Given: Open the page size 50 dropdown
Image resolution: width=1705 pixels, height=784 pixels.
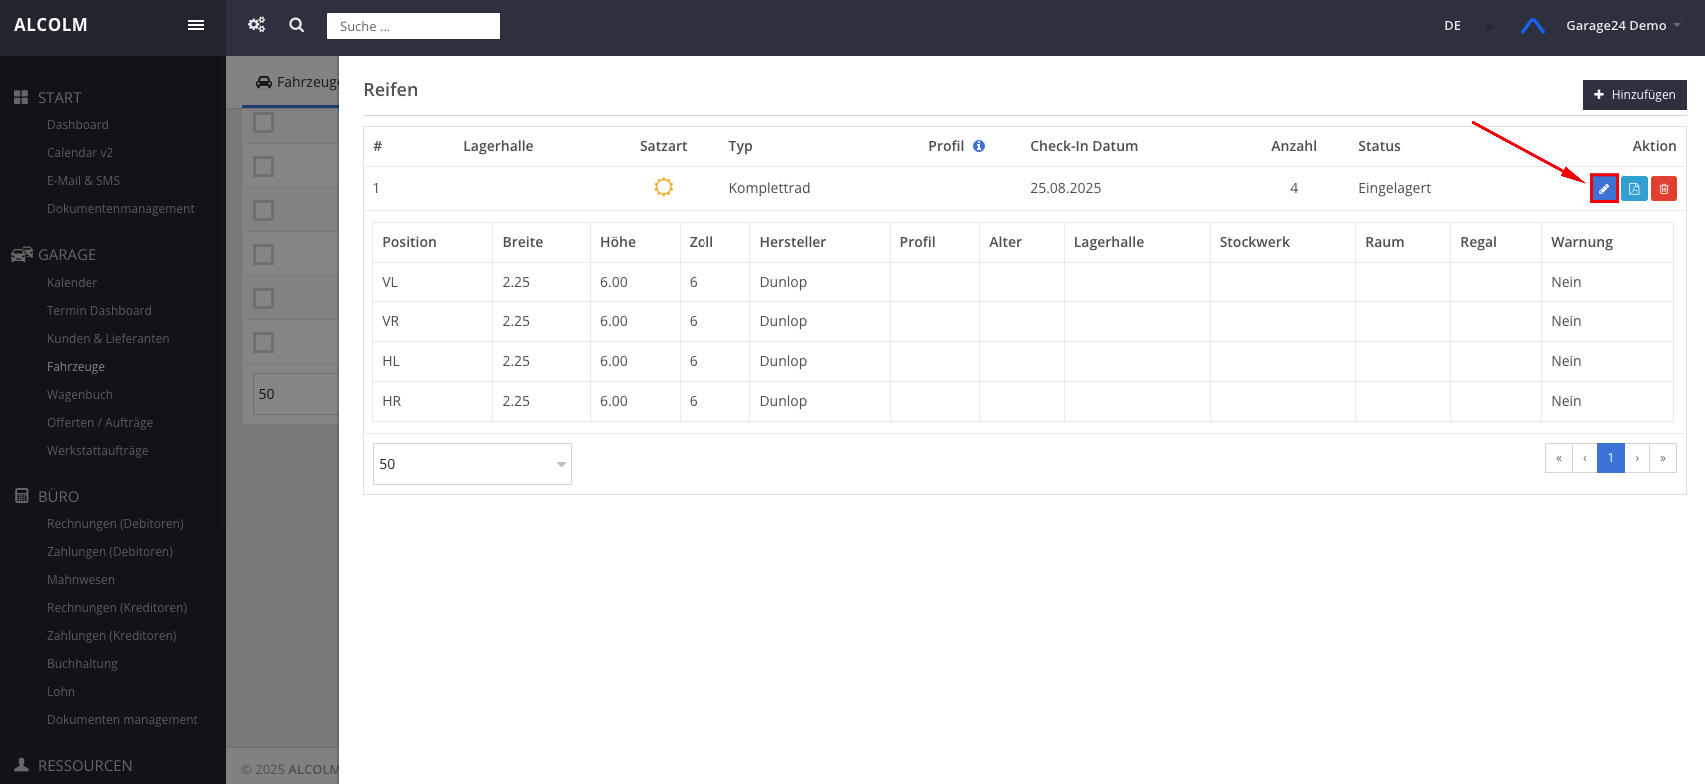Looking at the screenshot, I should tap(472, 464).
